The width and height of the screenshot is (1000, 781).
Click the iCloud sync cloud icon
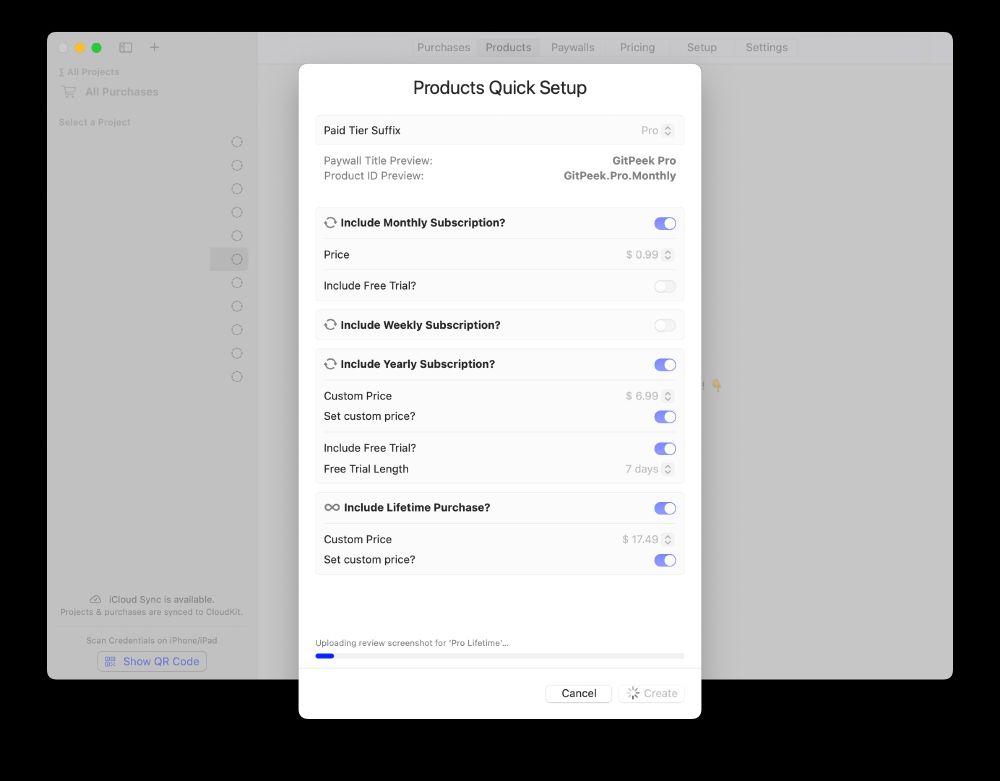click(x=95, y=599)
